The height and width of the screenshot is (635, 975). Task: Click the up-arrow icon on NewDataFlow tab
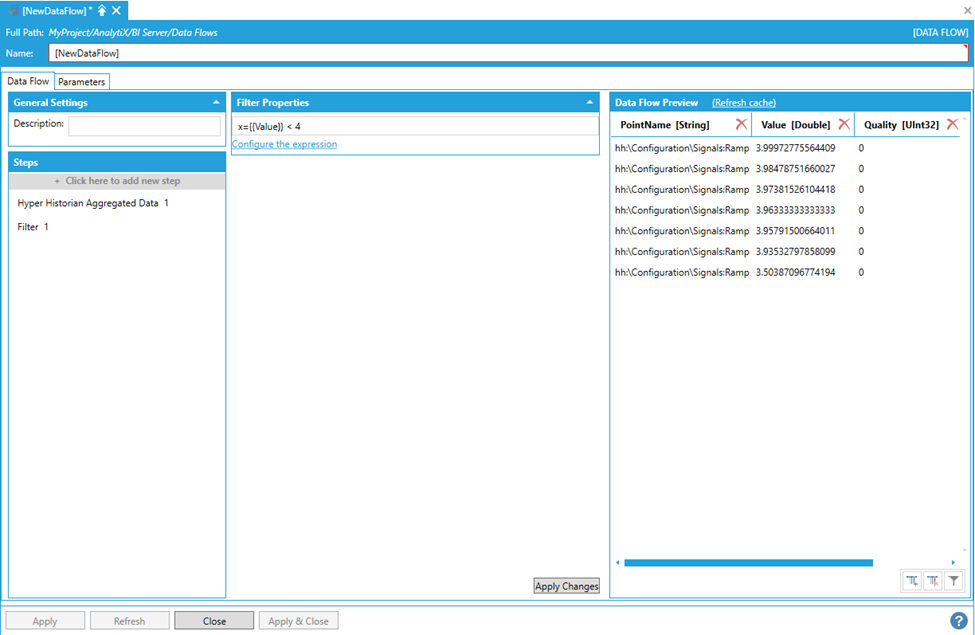point(102,10)
